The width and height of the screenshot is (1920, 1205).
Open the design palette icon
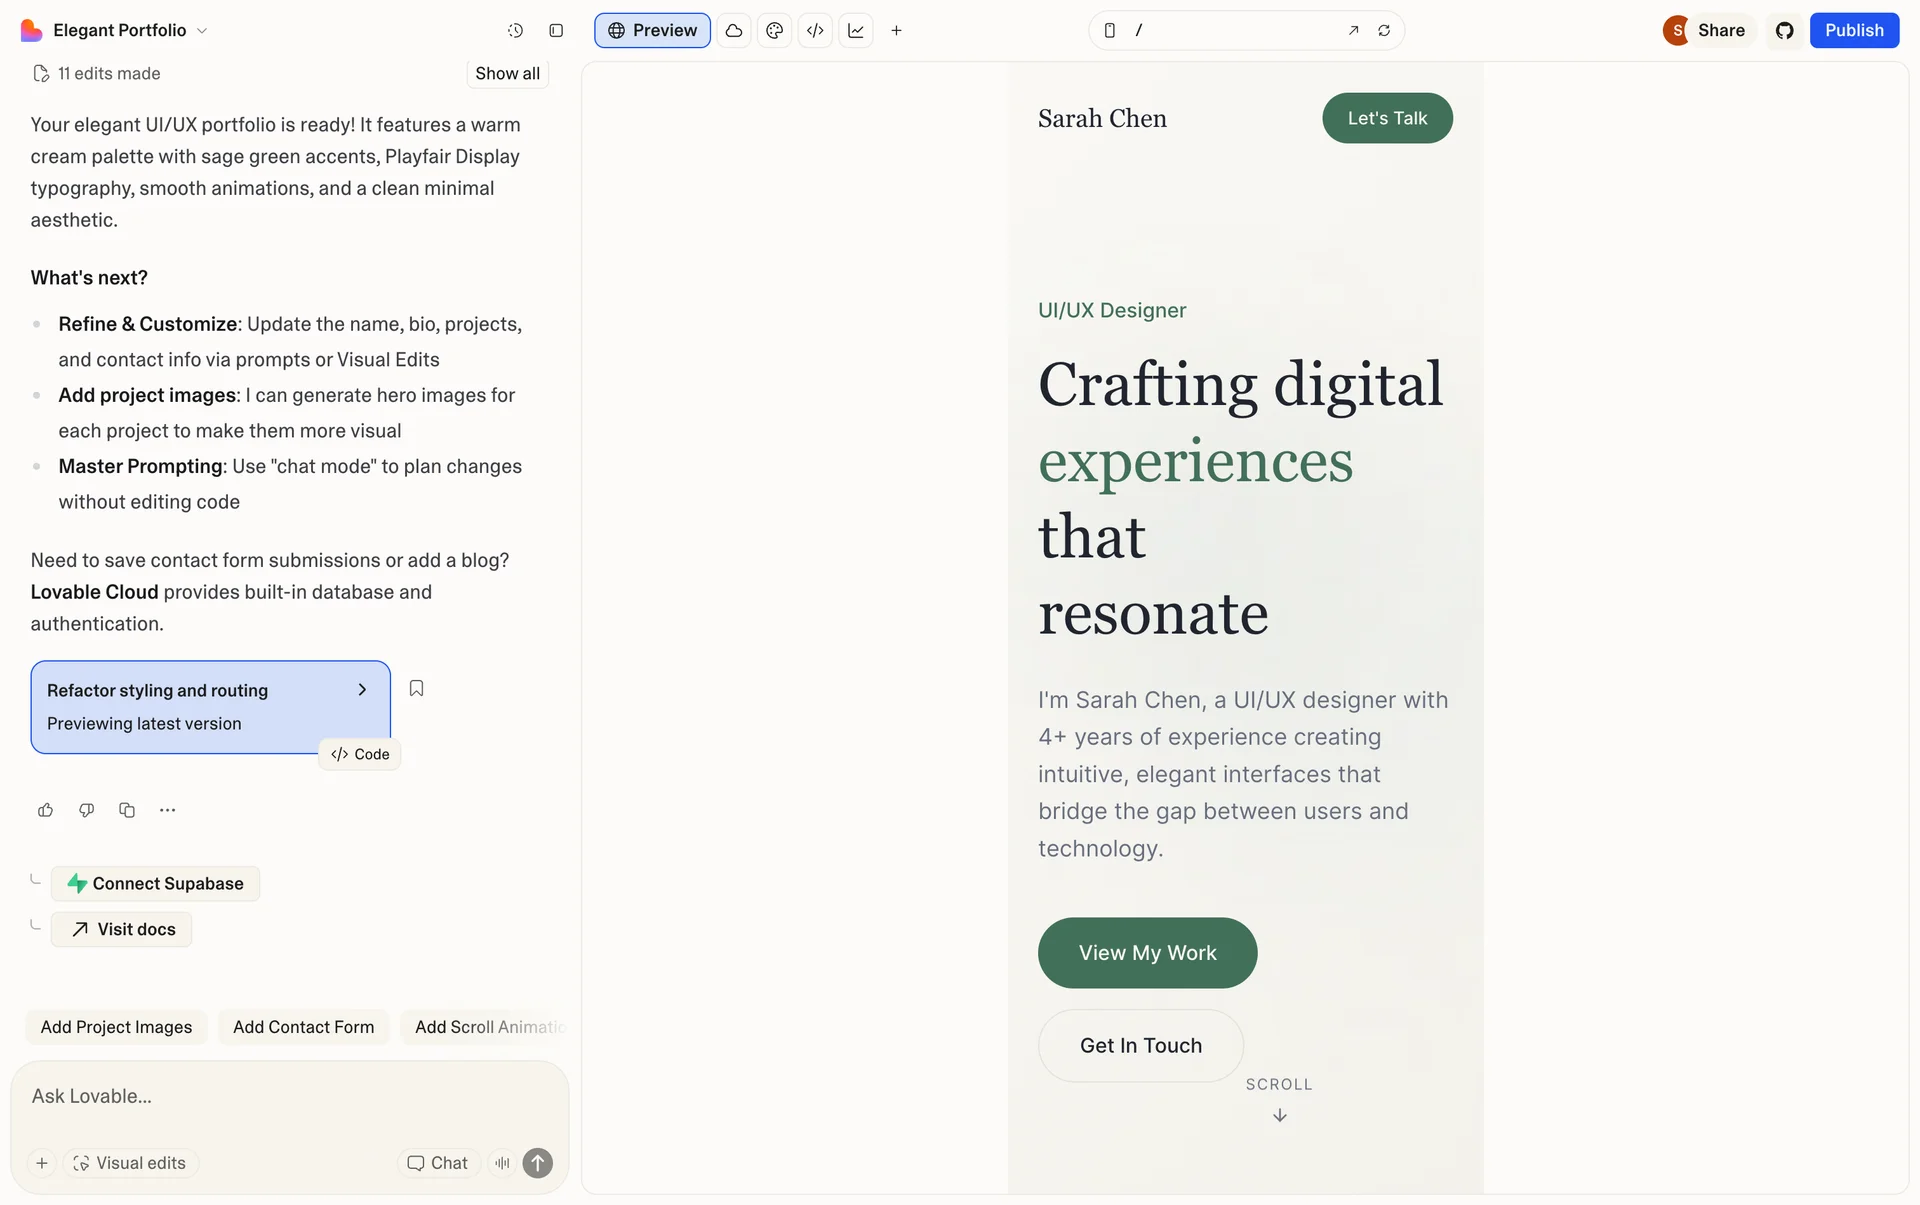[774, 30]
